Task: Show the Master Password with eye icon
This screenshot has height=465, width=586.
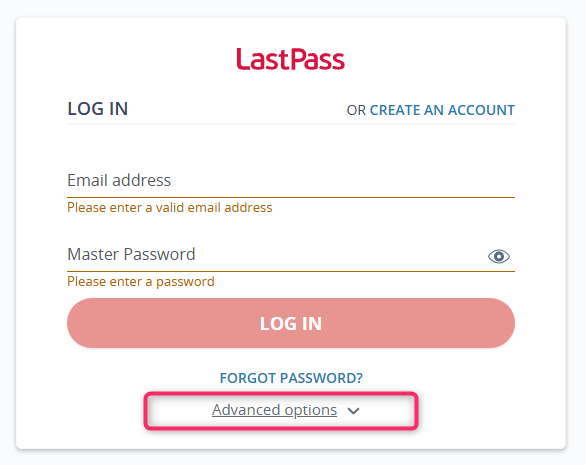Action: tap(499, 256)
